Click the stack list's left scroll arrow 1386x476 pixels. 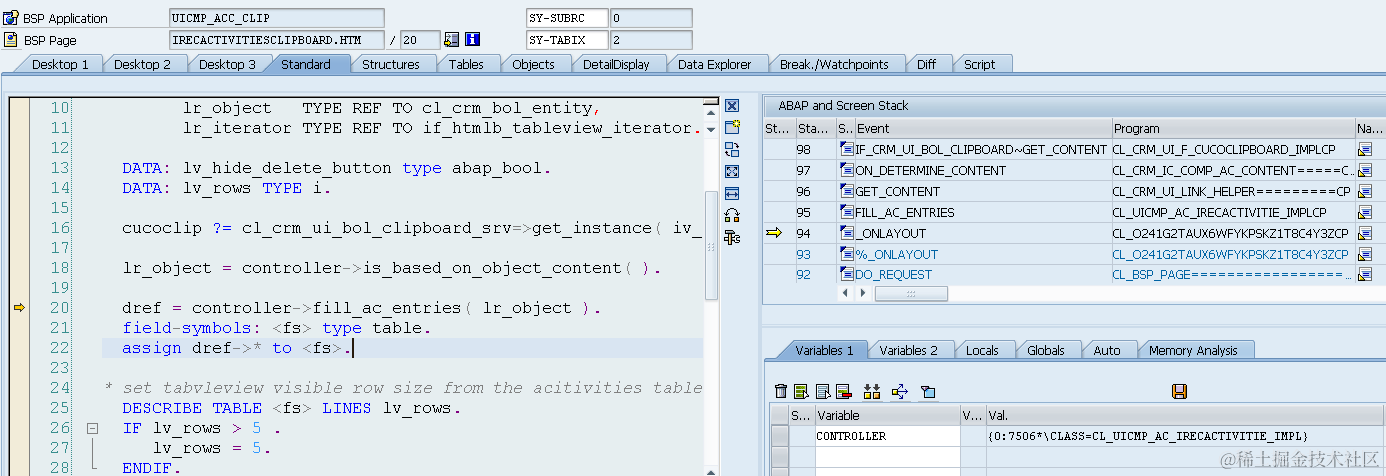coord(847,293)
